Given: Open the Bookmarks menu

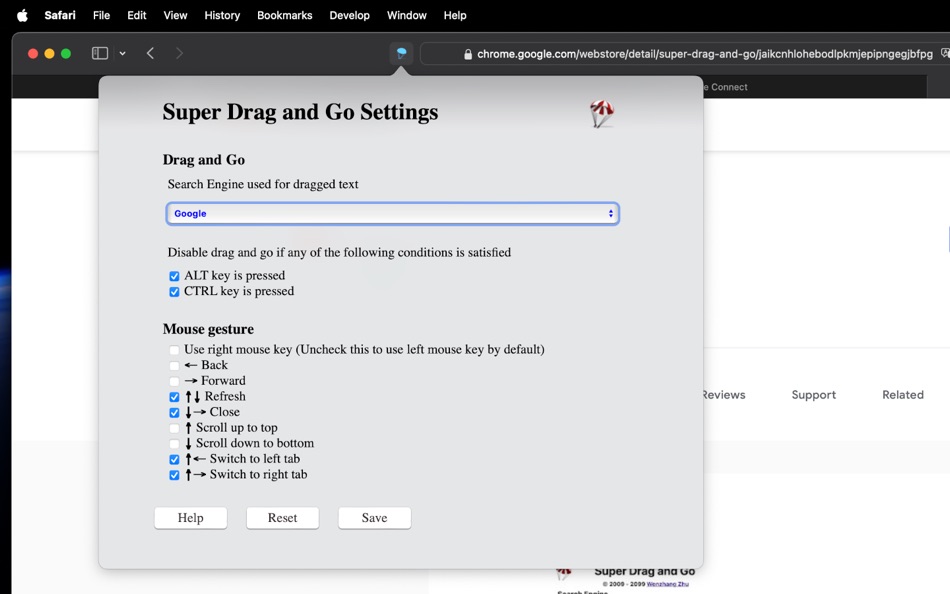Looking at the screenshot, I should [x=285, y=15].
